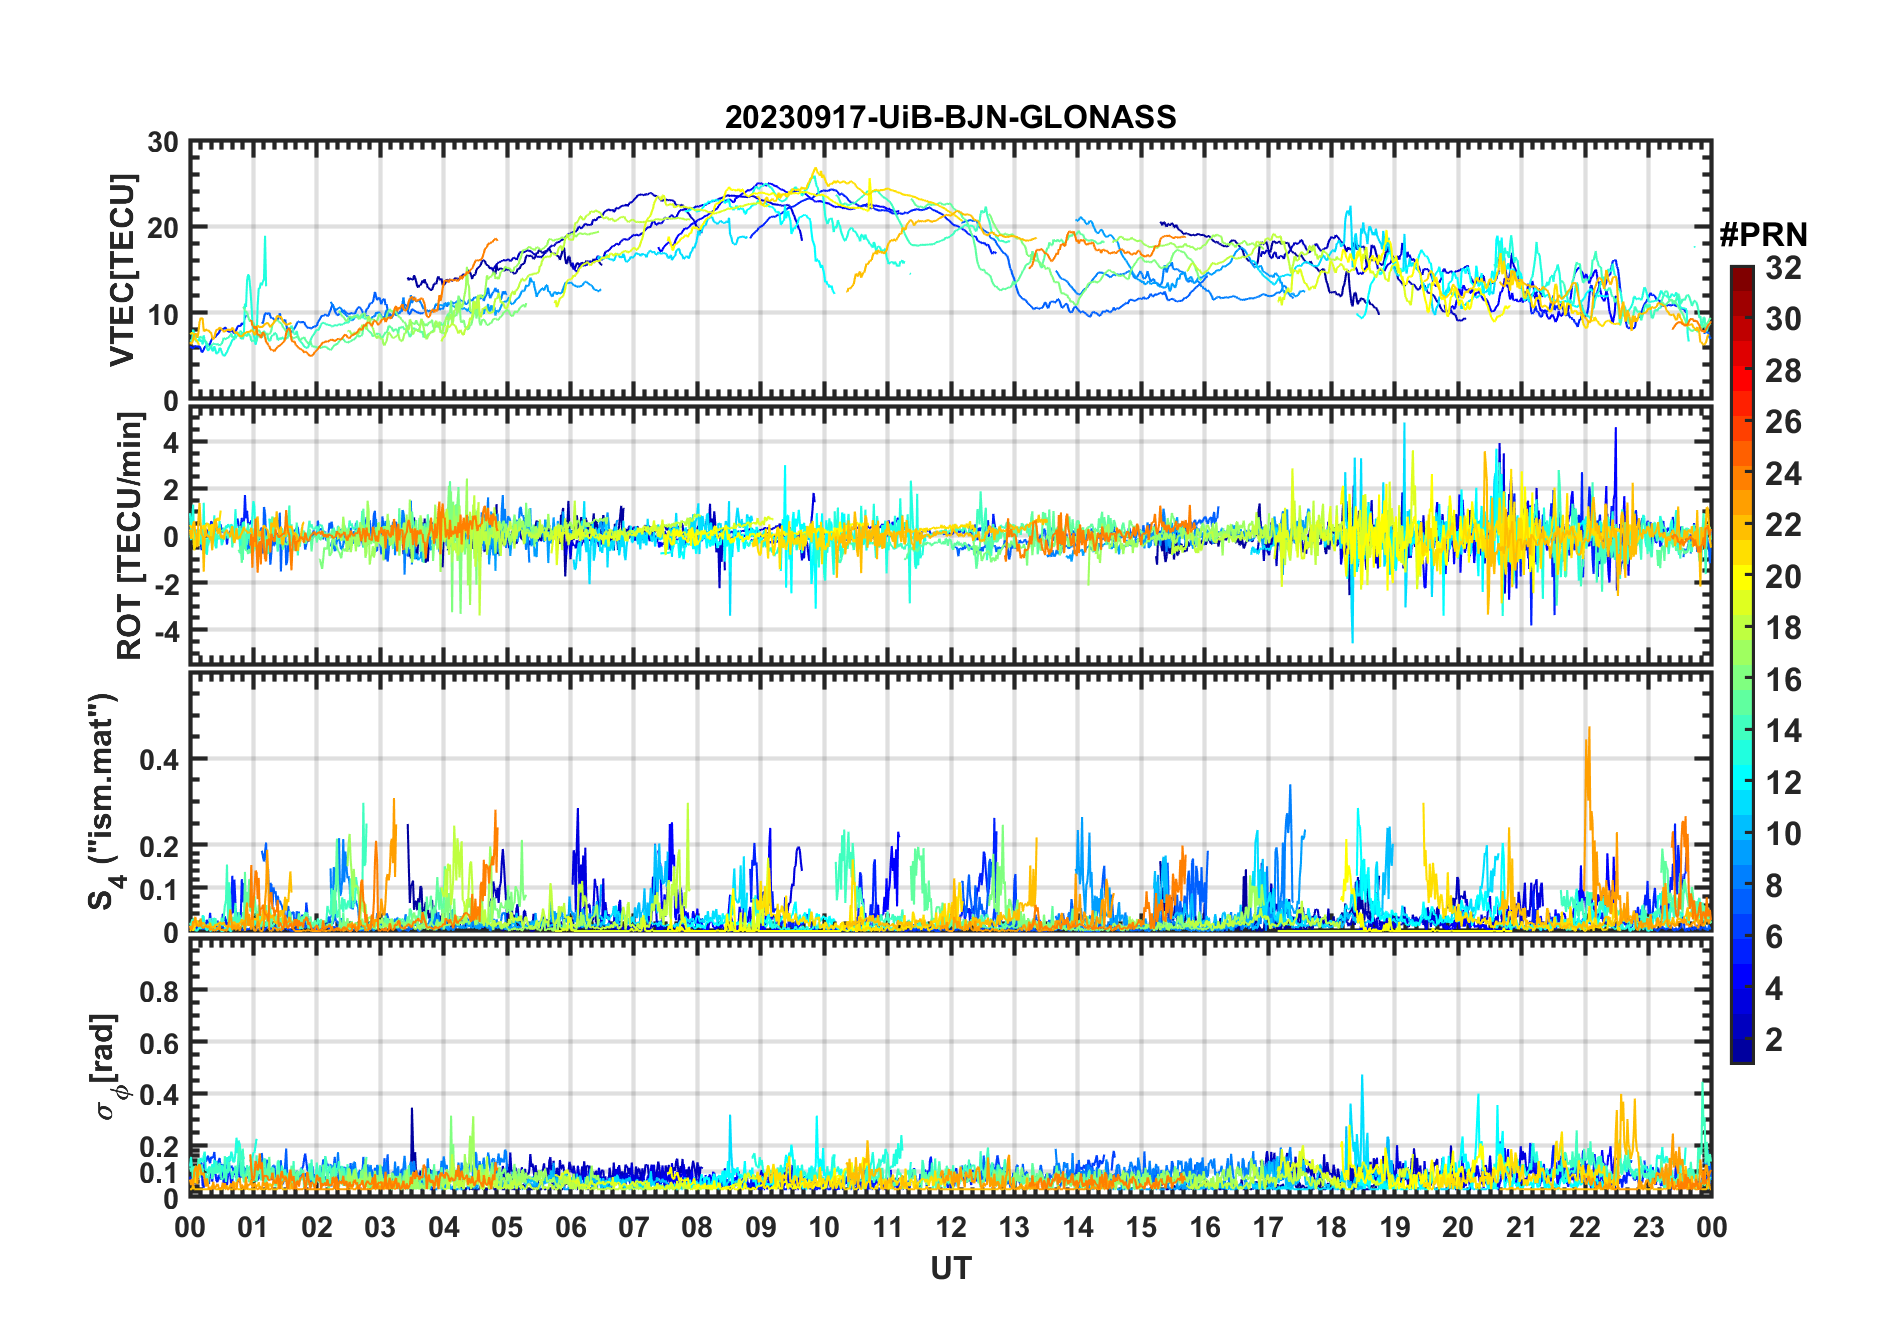Select the 10 tick on VTEC axis

[x=163, y=315]
